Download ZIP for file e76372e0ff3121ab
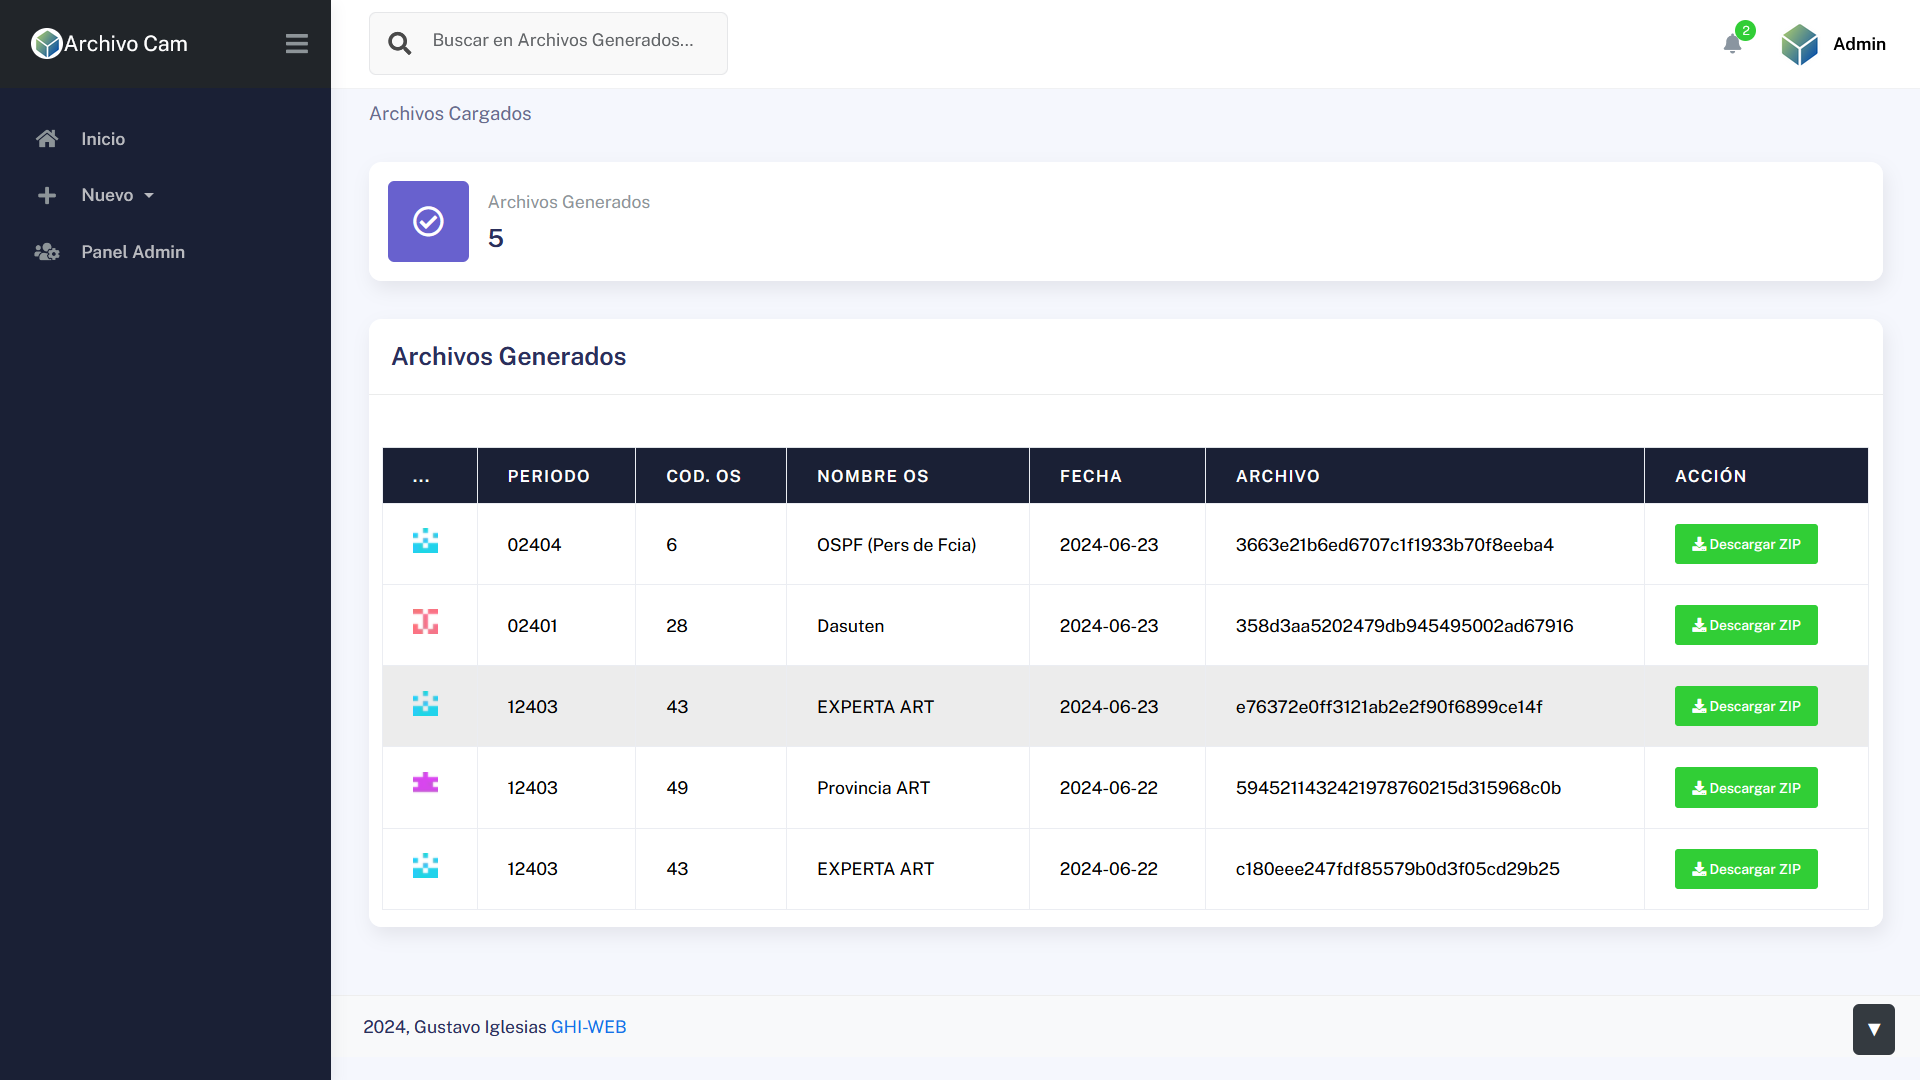The height and width of the screenshot is (1080, 1920). [1745, 706]
